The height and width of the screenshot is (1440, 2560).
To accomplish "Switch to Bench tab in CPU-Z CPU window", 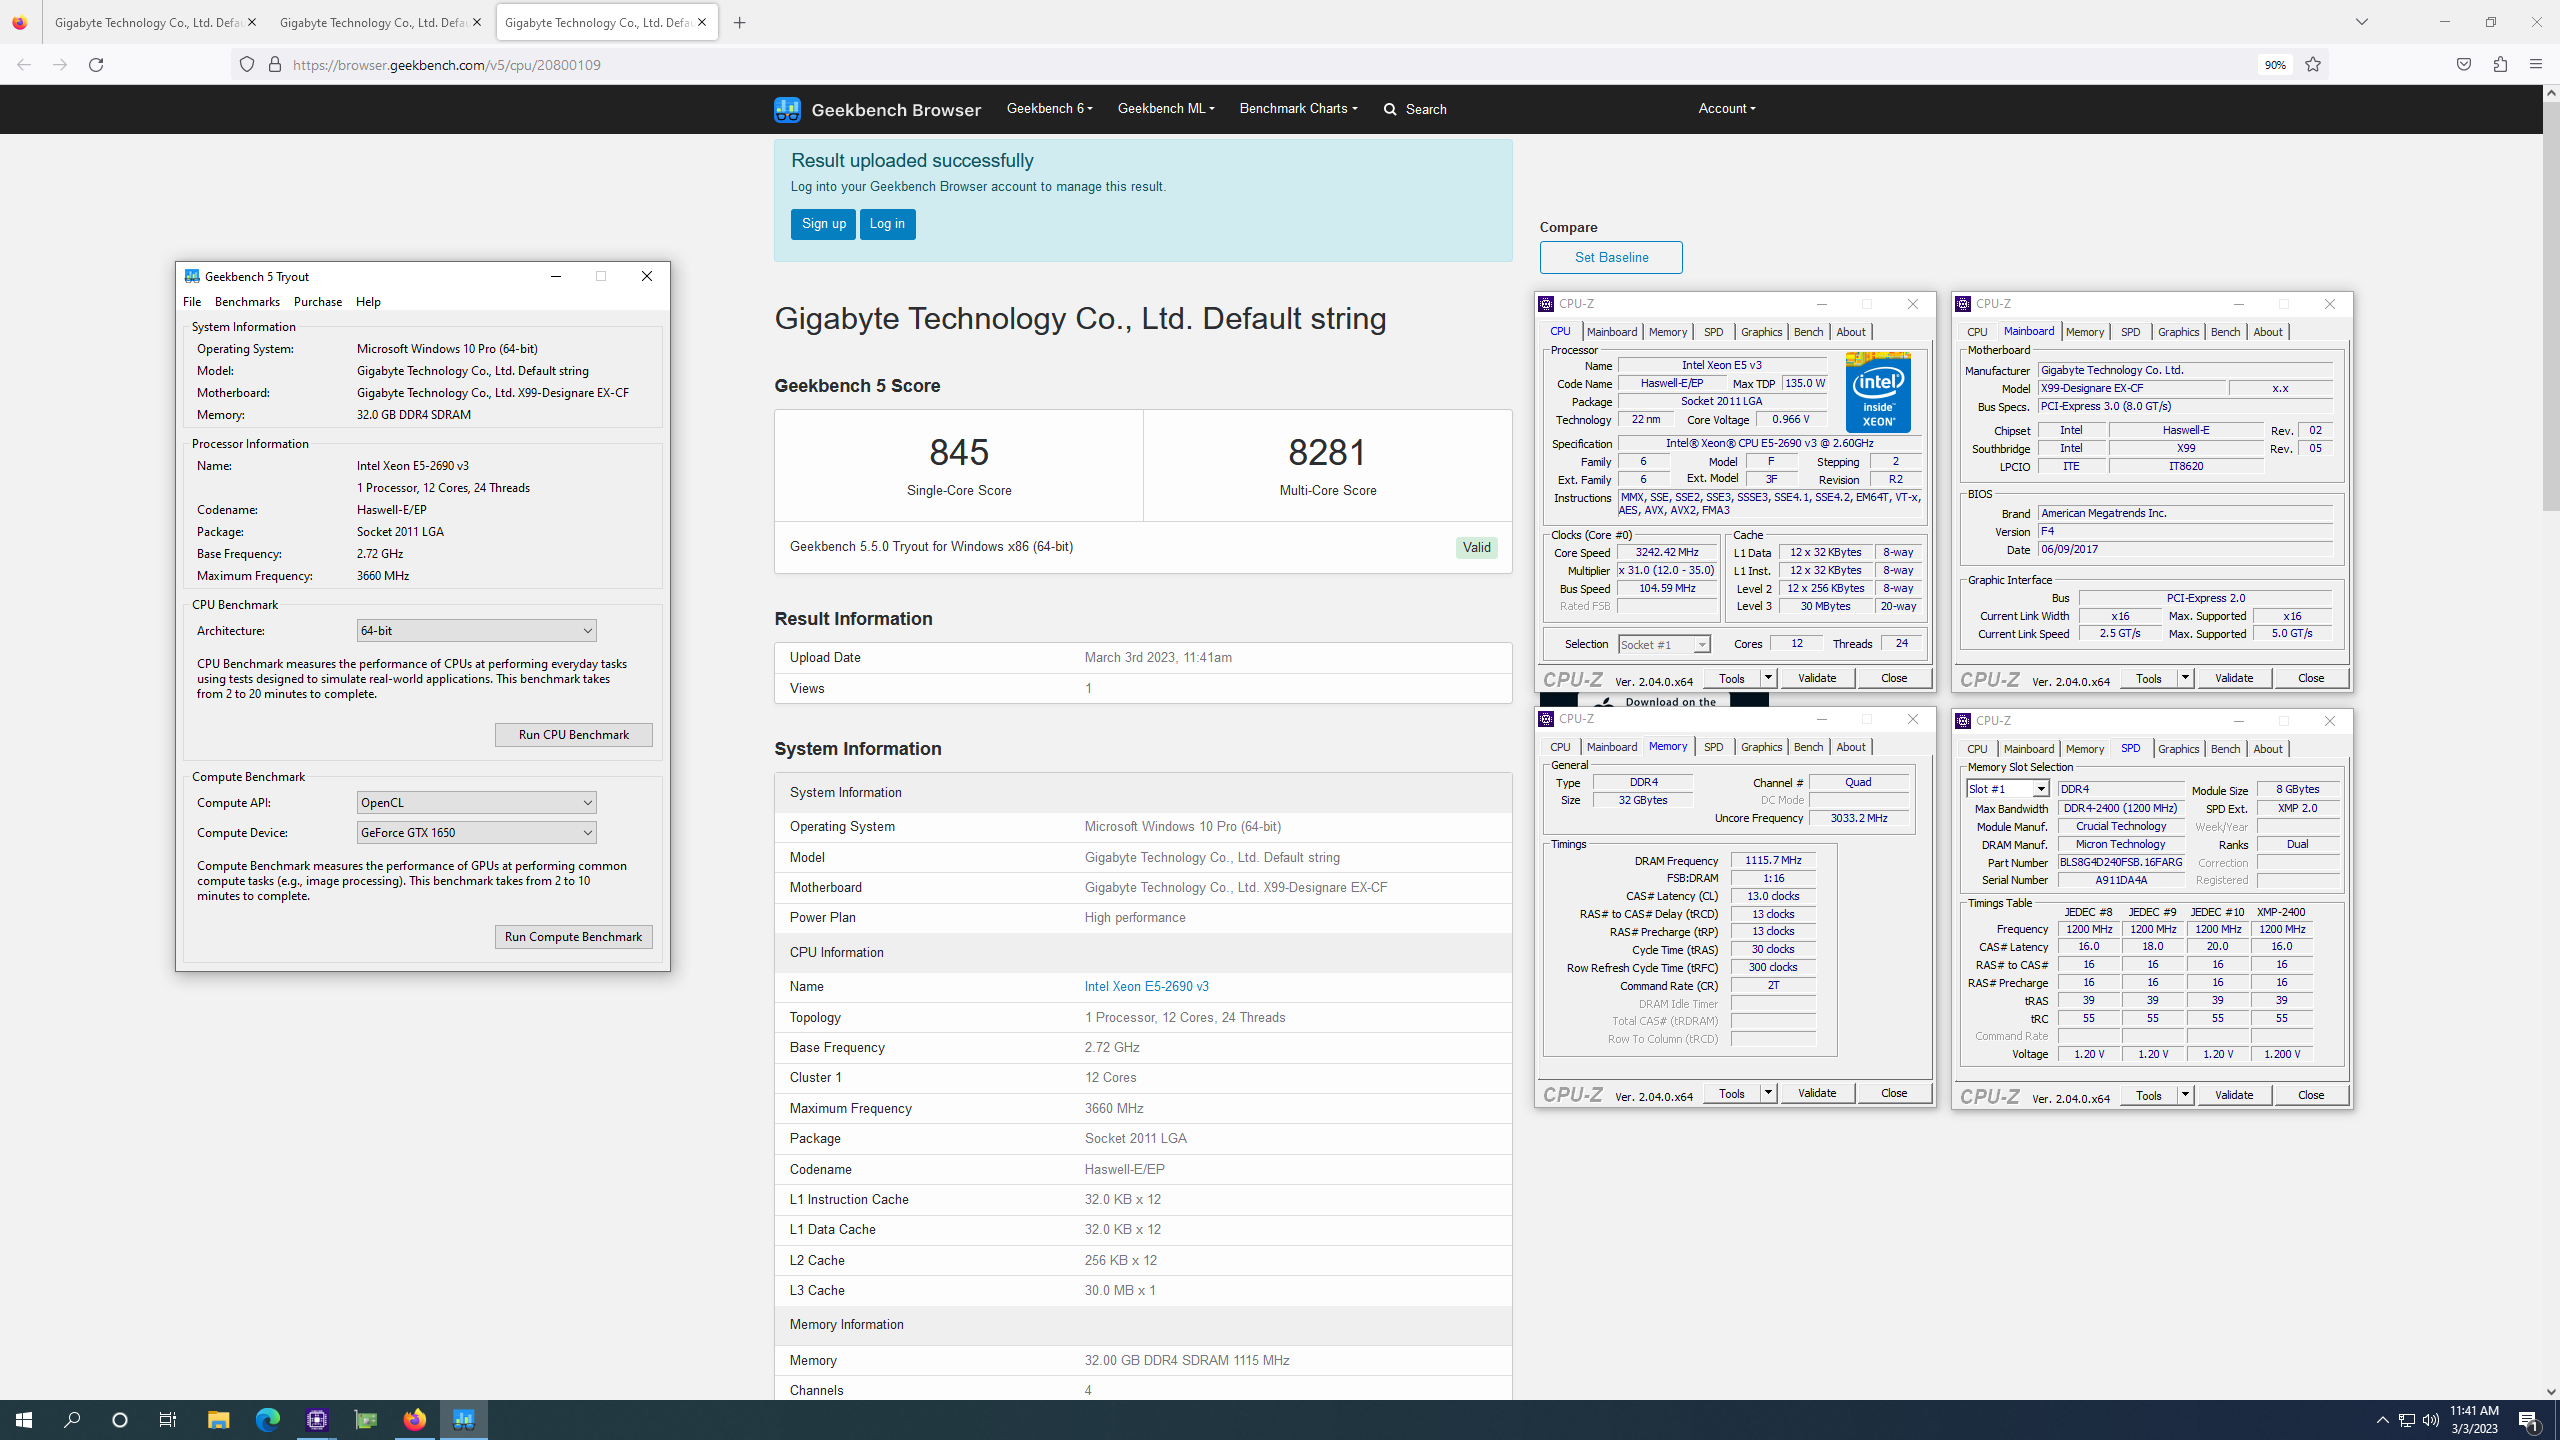I will pos(1808,332).
